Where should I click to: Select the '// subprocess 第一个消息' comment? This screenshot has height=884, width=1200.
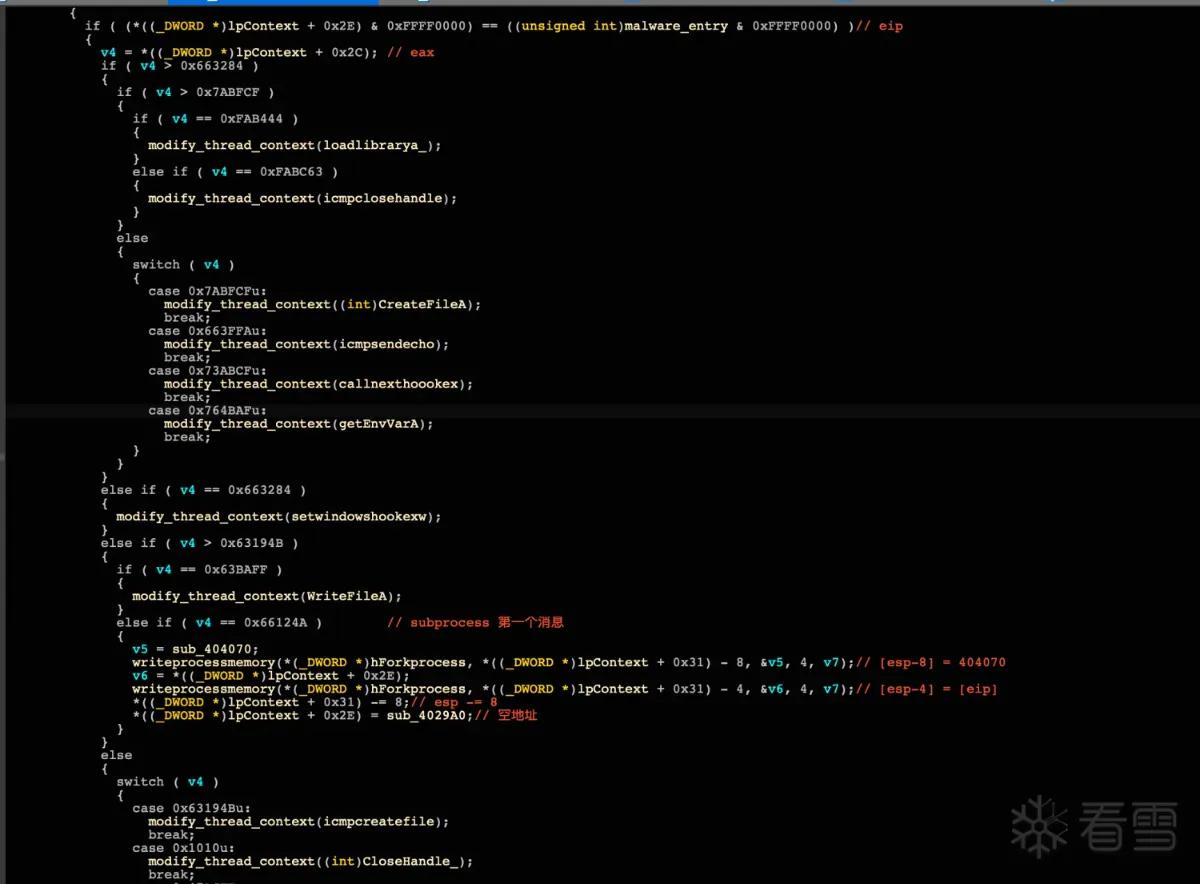tap(475, 623)
